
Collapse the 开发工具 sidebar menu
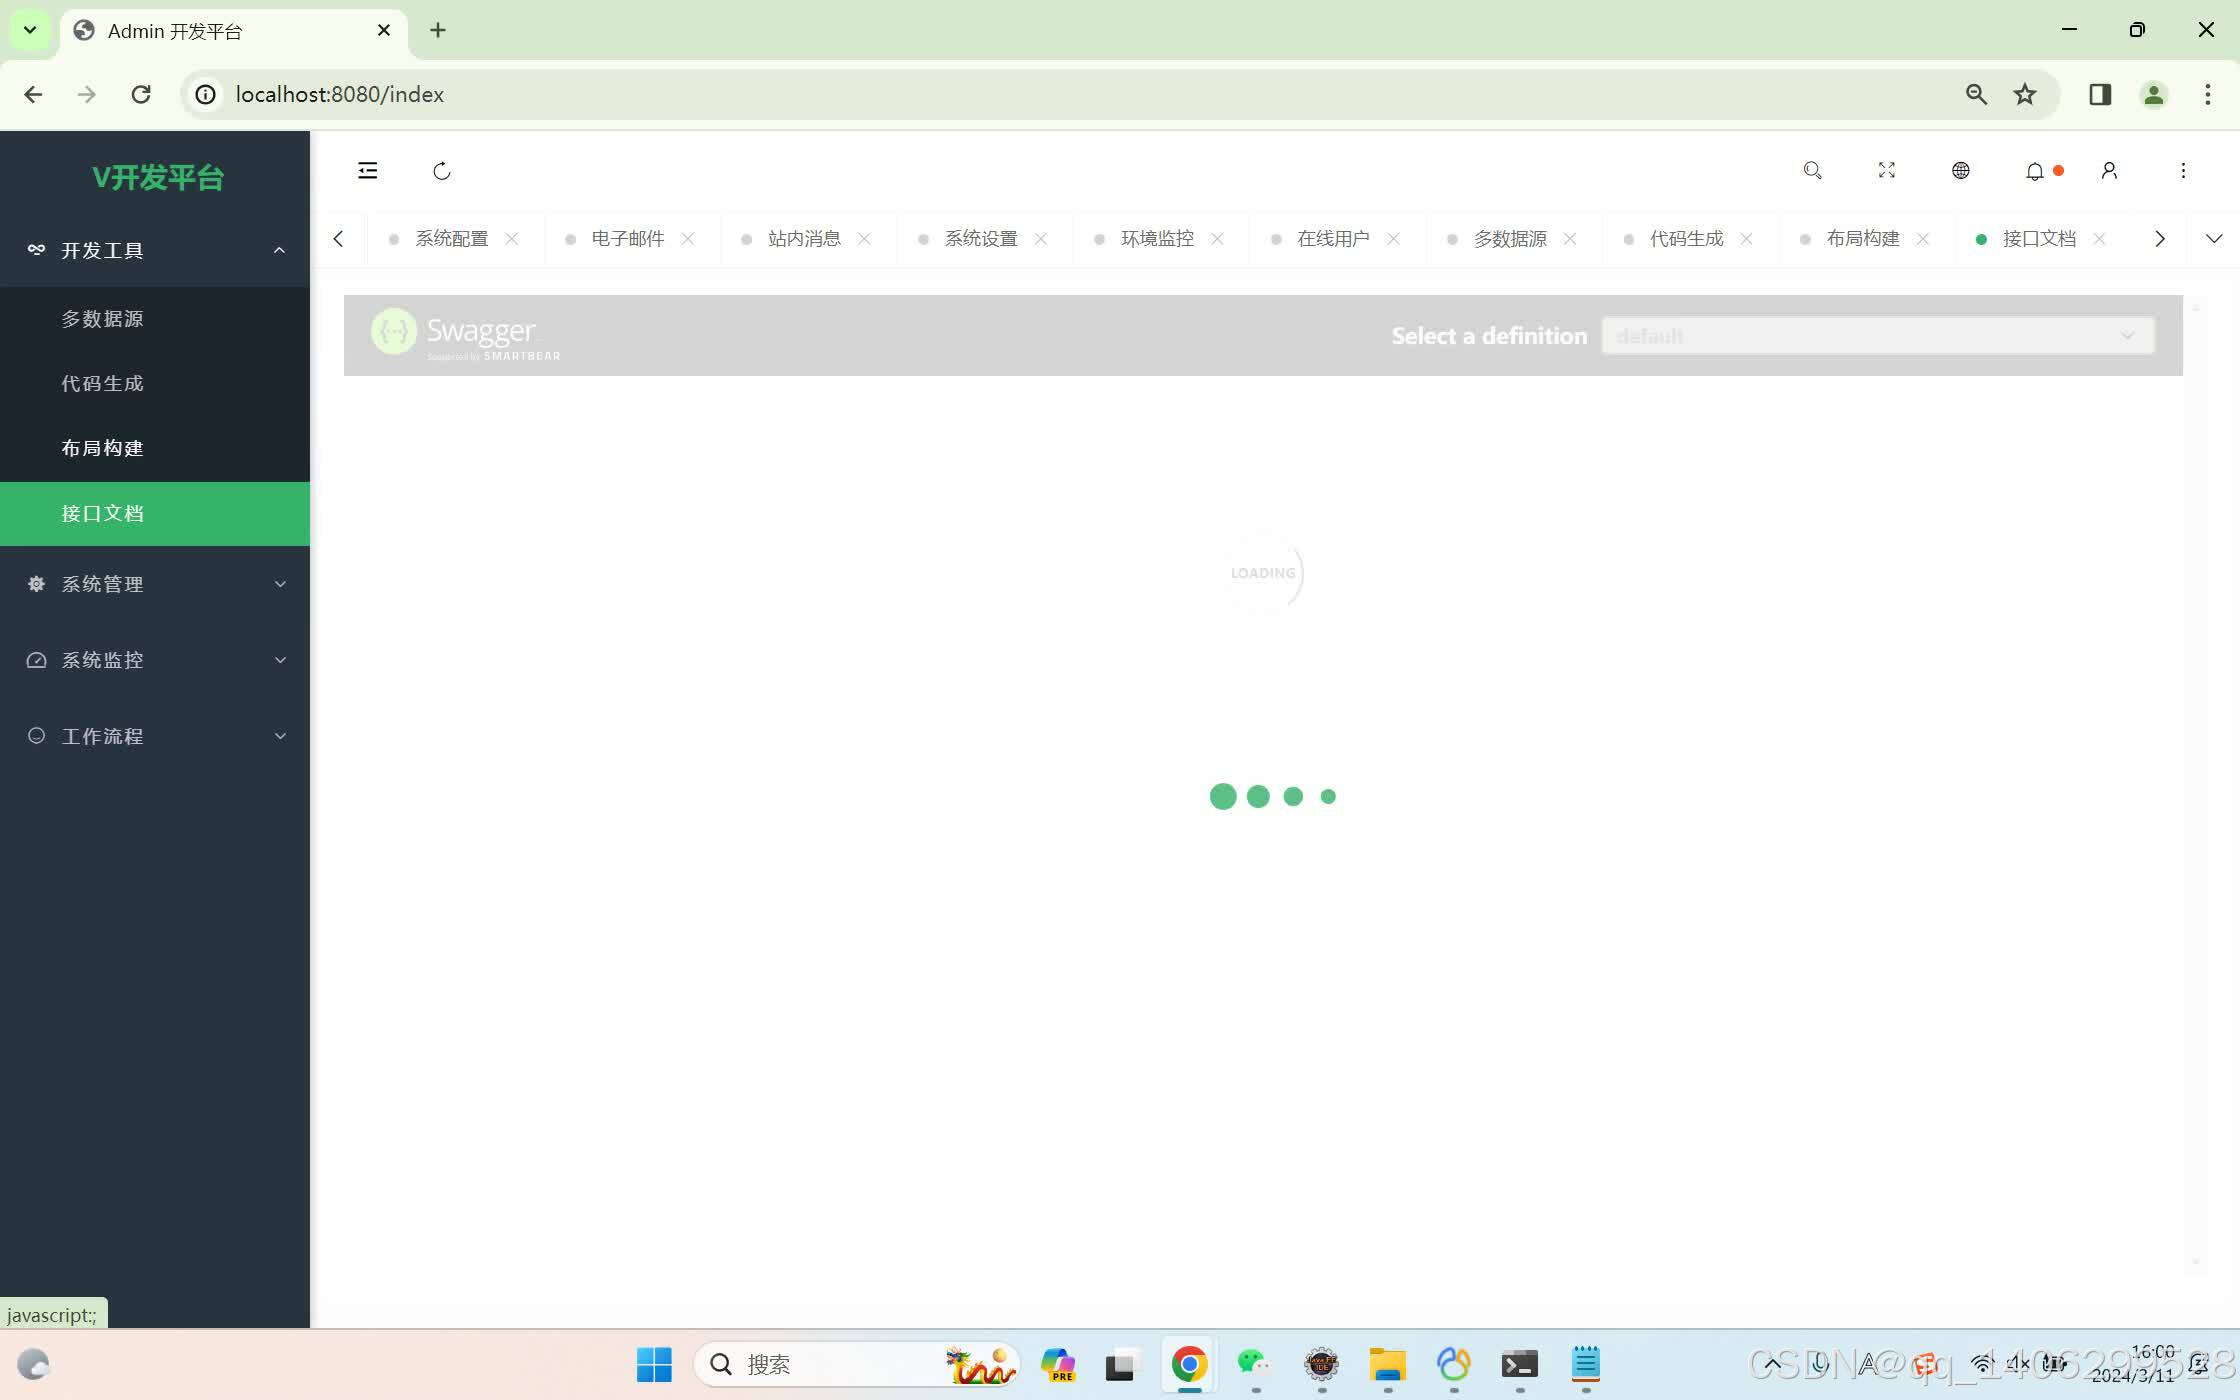pos(155,250)
